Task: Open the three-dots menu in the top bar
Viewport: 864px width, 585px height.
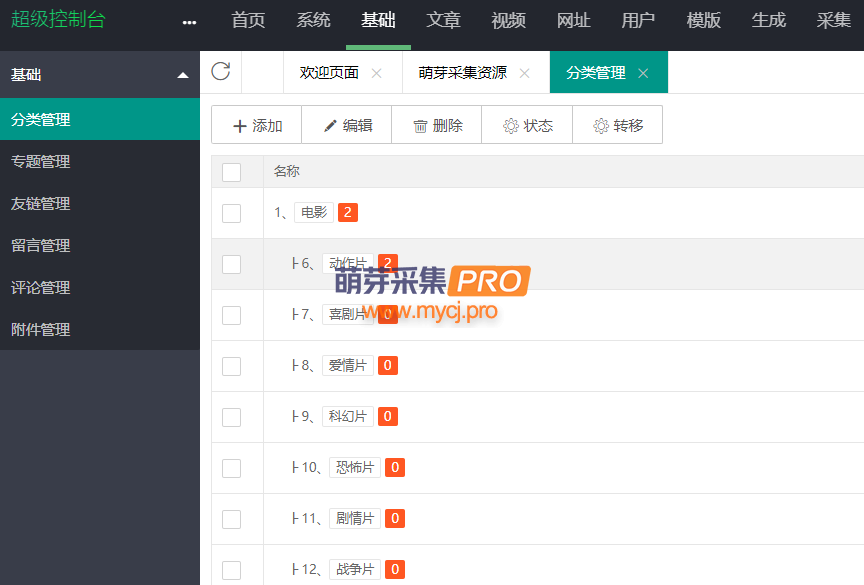Action: point(189,23)
